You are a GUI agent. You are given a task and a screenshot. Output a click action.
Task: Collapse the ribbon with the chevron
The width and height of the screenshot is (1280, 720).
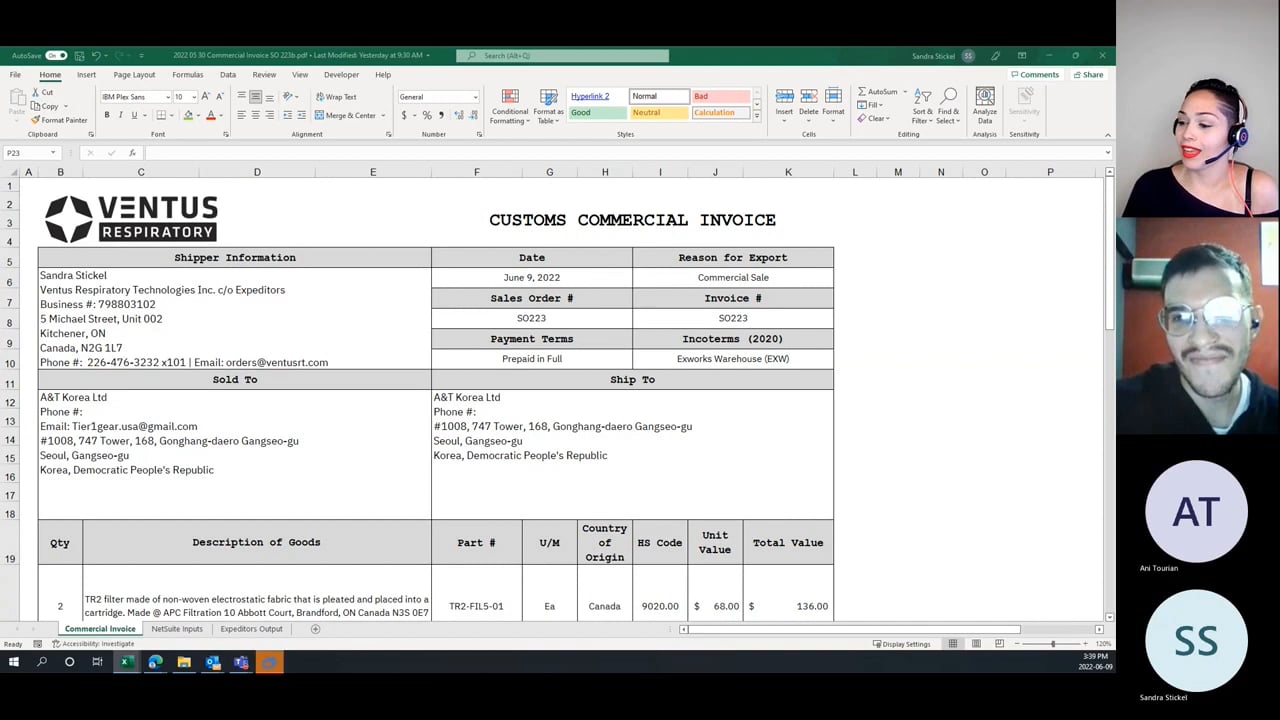pyautogui.click(x=1107, y=135)
